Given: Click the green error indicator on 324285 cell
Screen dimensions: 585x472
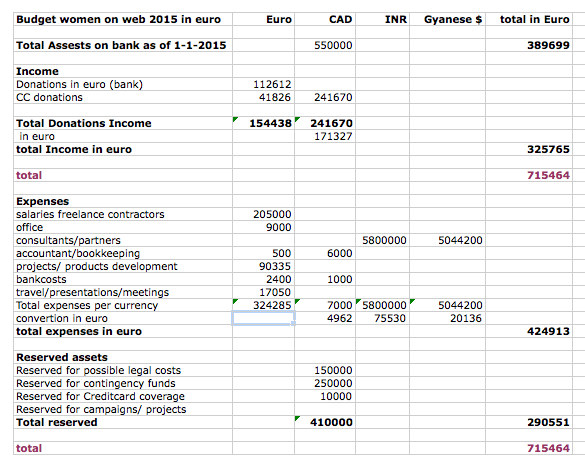Looking at the screenshot, I should tap(235, 301).
